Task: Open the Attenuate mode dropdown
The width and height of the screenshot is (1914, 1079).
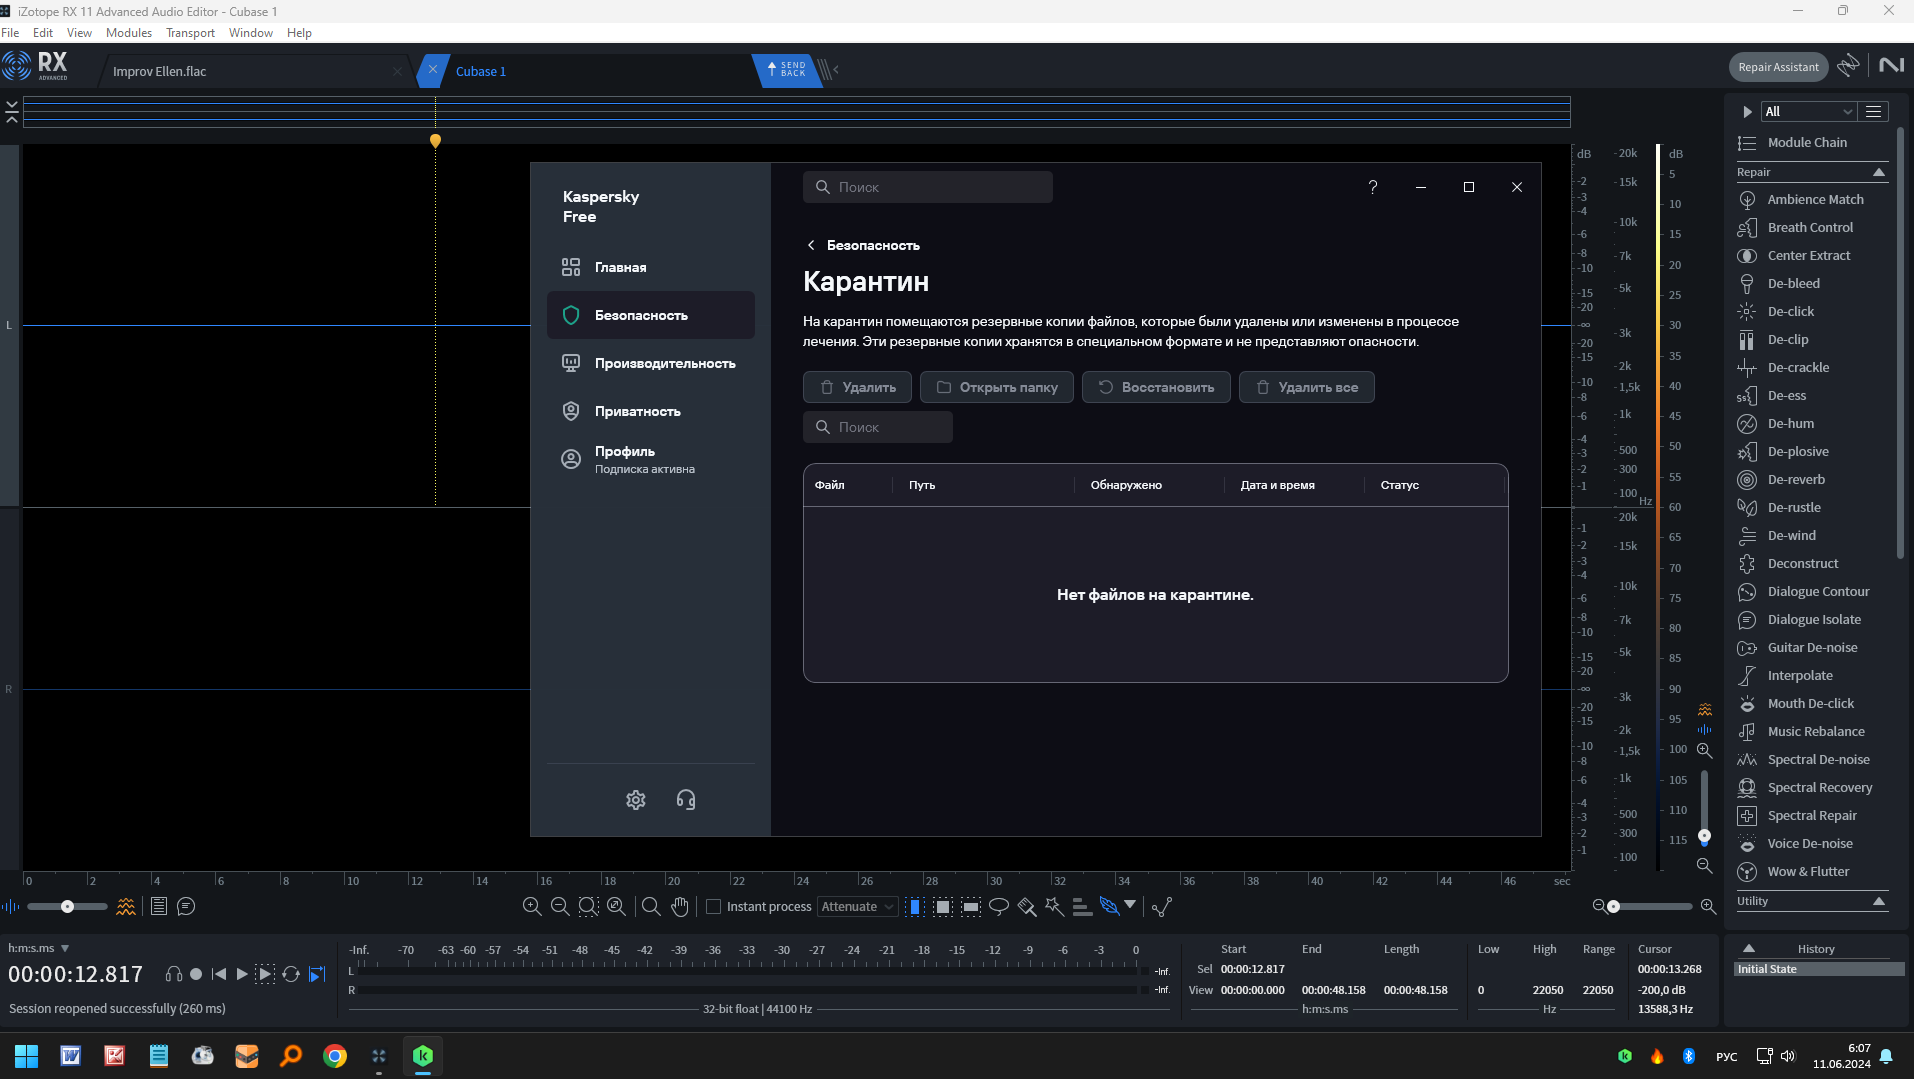Action: click(857, 906)
